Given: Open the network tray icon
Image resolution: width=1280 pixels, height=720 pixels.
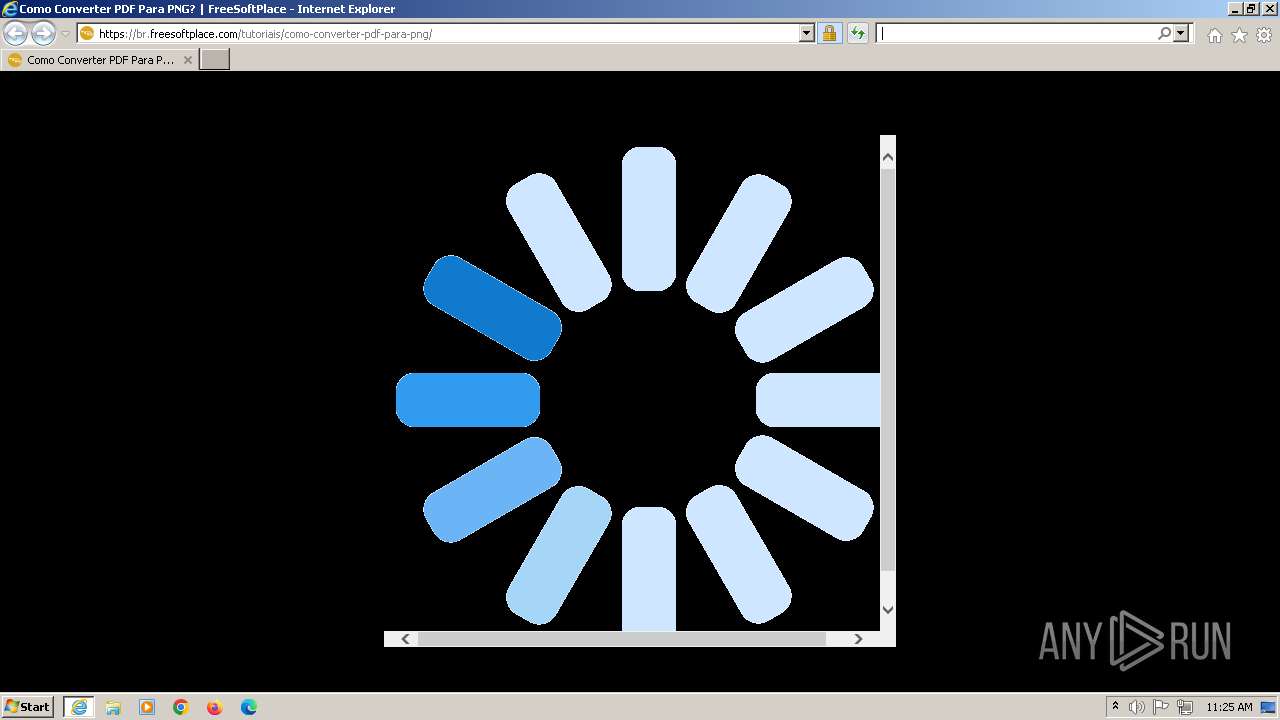Looking at the screenshot, I should pyautogui.click(x=1185, y=707).
